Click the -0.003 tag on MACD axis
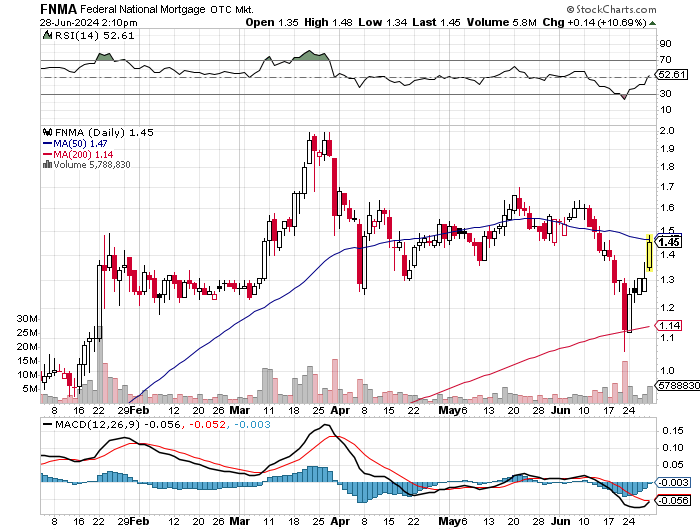700x530 pixels. tap(673, 482)
